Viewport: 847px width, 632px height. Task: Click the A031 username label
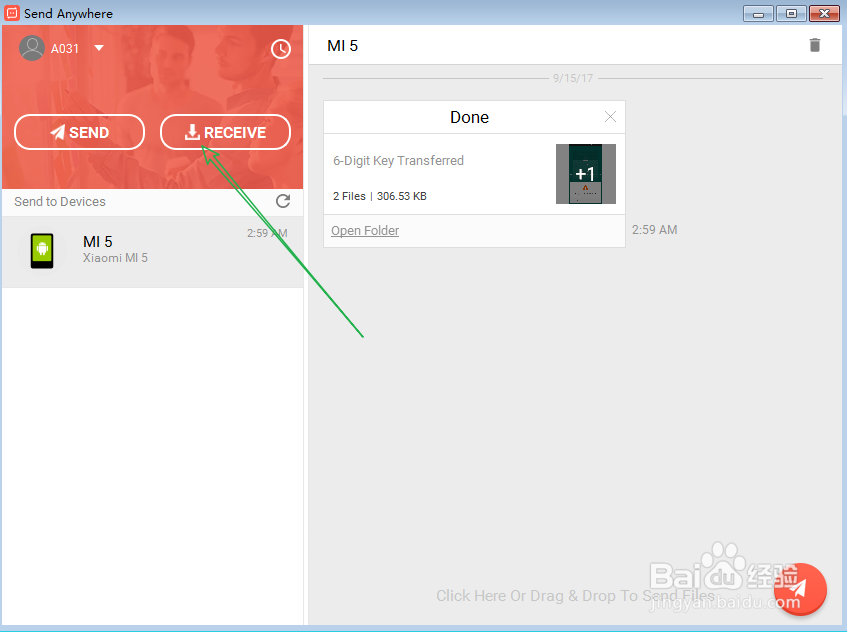65,49
